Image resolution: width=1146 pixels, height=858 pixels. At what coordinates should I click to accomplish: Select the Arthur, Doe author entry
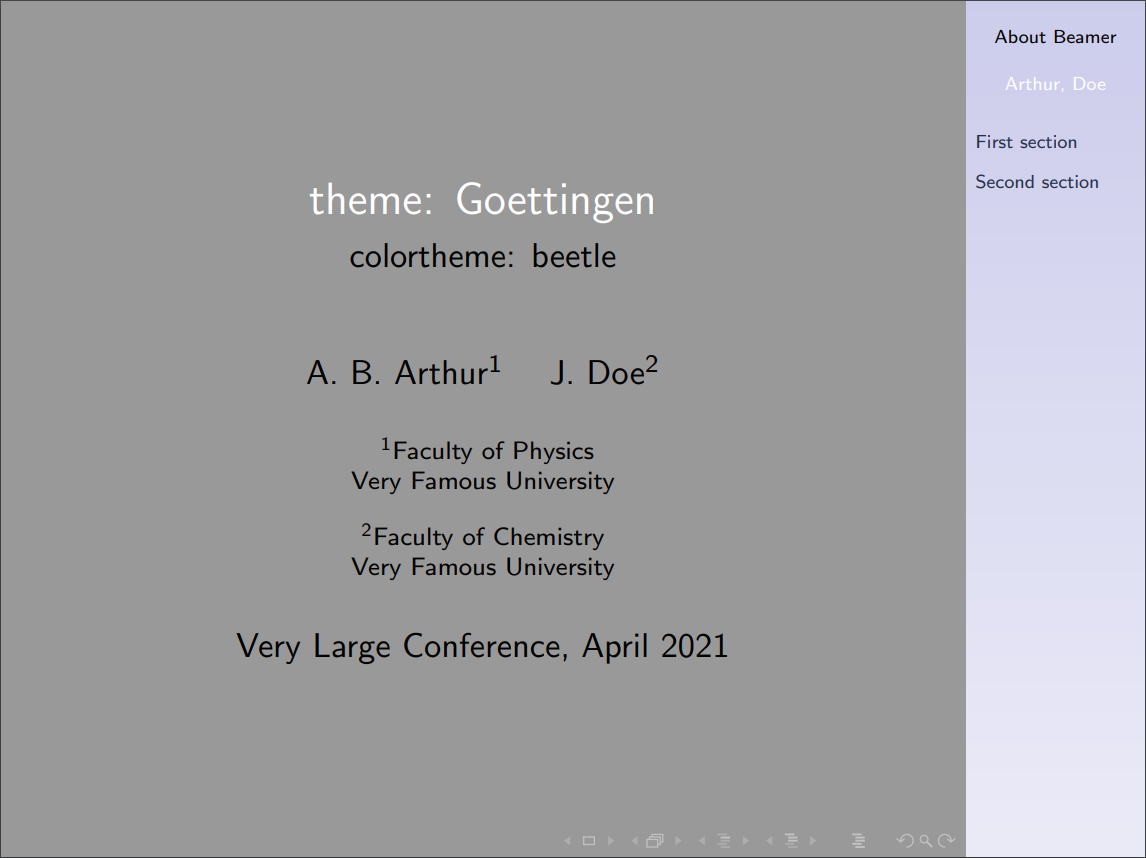1055,84
